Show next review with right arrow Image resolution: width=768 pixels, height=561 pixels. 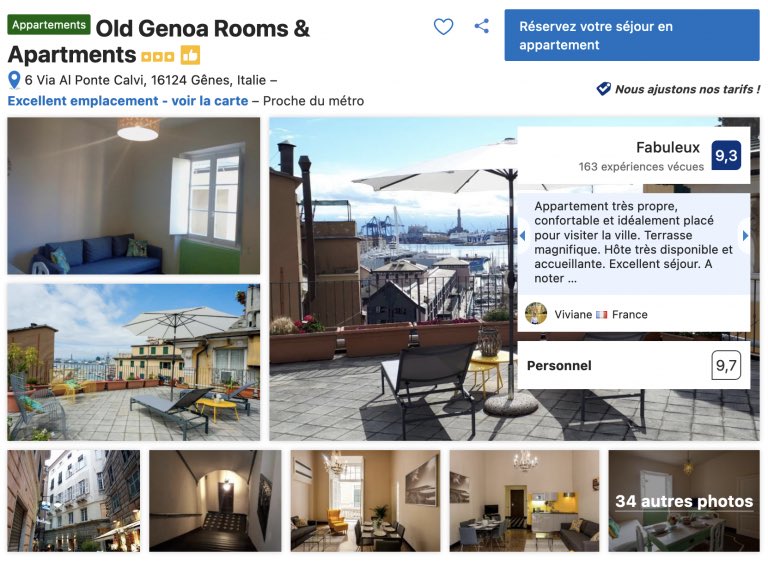pos(745,236)
